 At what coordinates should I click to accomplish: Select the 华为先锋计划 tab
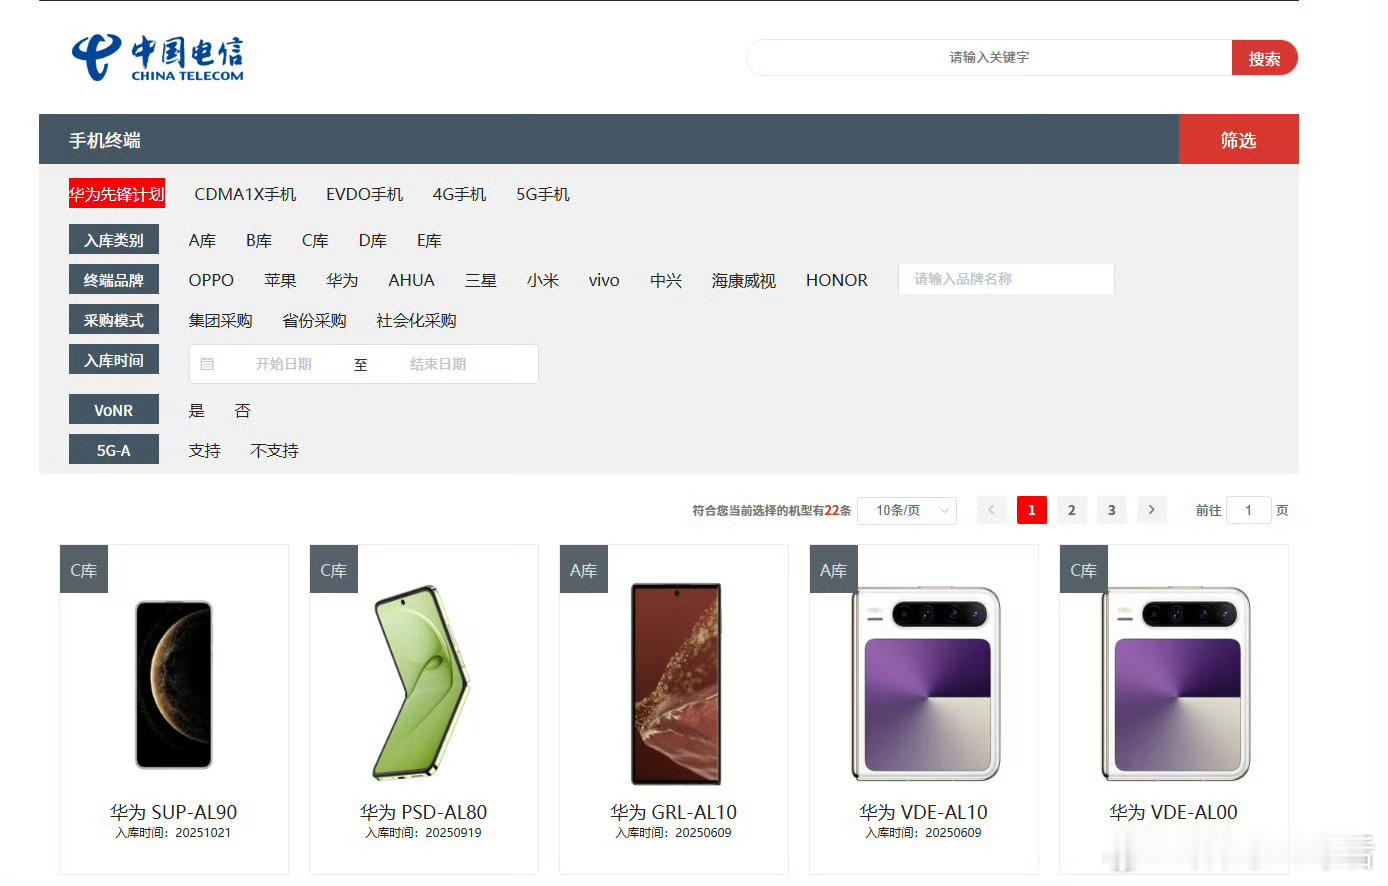point(117,194)
